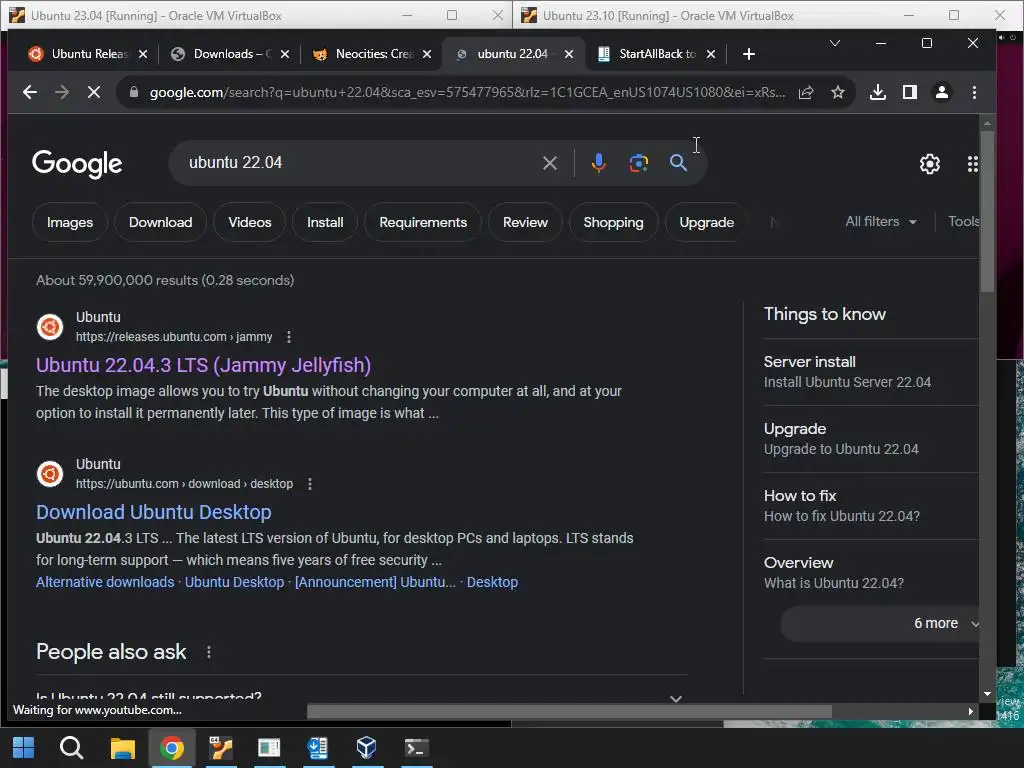Select the Shopping filter chip
1024x768 pixels.
[x=613, y=223]
